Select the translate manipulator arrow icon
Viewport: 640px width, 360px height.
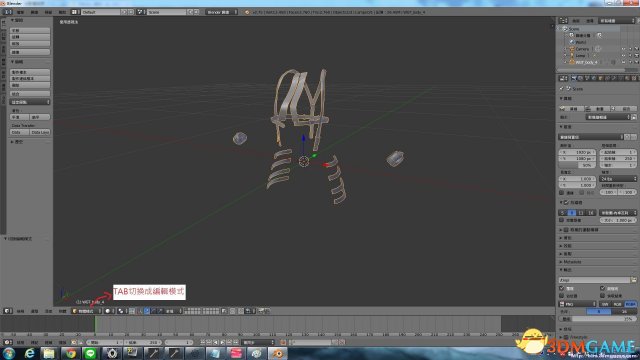tap(147, 311)
